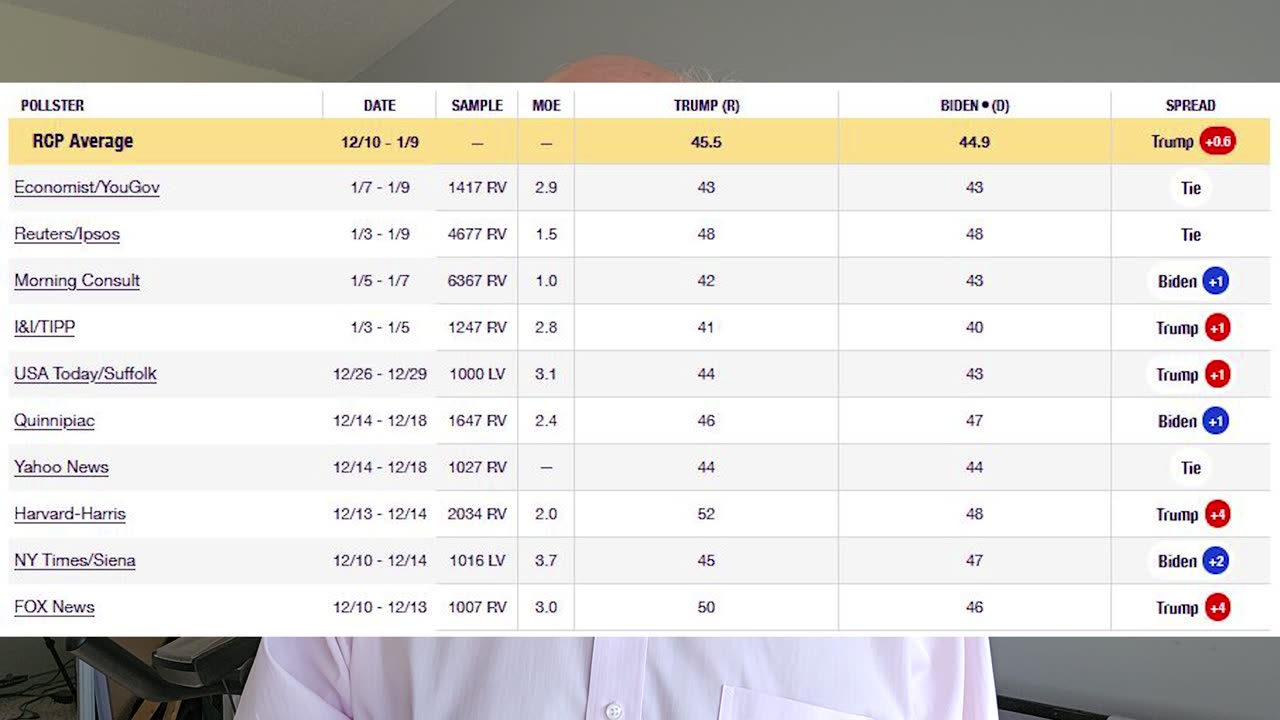
Task: Click the 12/10 - 1/9 average date range
Action: click(380, 142)
